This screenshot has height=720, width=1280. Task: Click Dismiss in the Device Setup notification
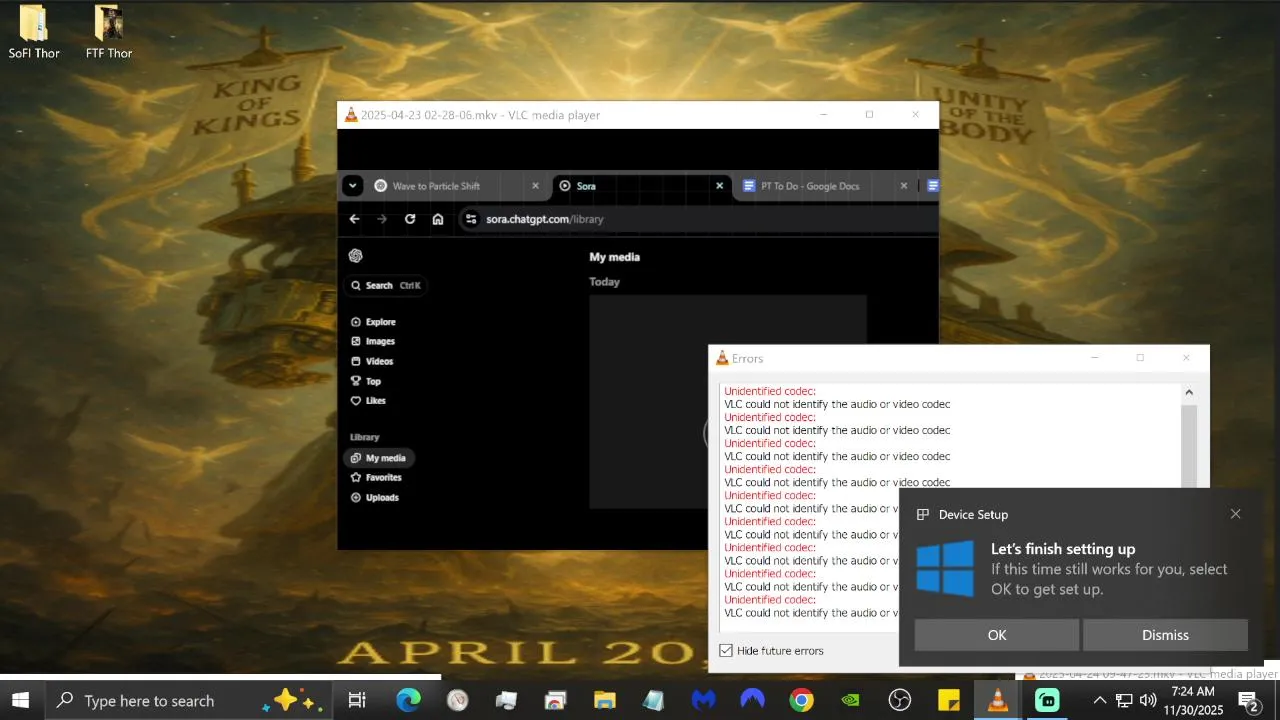point(1165,635)
